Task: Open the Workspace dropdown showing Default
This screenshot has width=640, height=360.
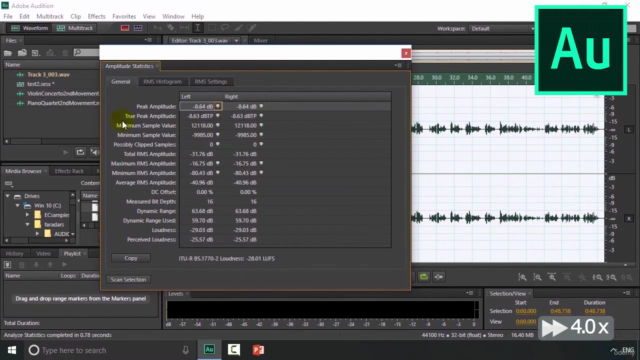Action: tap(502, 29)
